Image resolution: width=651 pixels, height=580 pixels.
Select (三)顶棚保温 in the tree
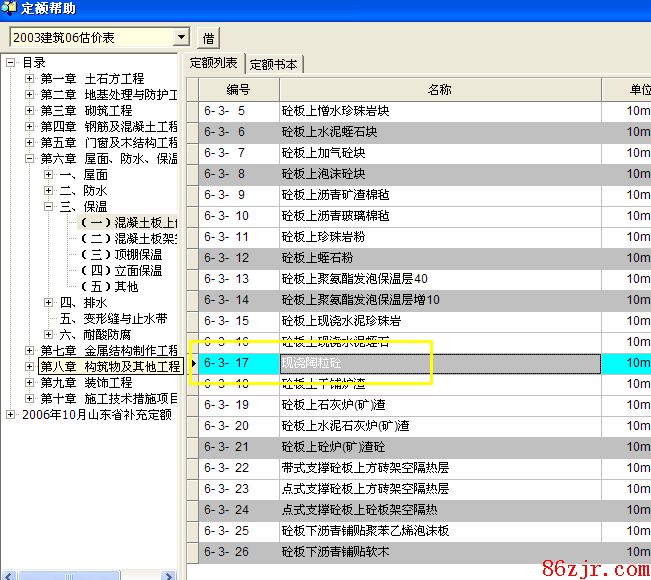pyautogui.click(x=127, y=255)
